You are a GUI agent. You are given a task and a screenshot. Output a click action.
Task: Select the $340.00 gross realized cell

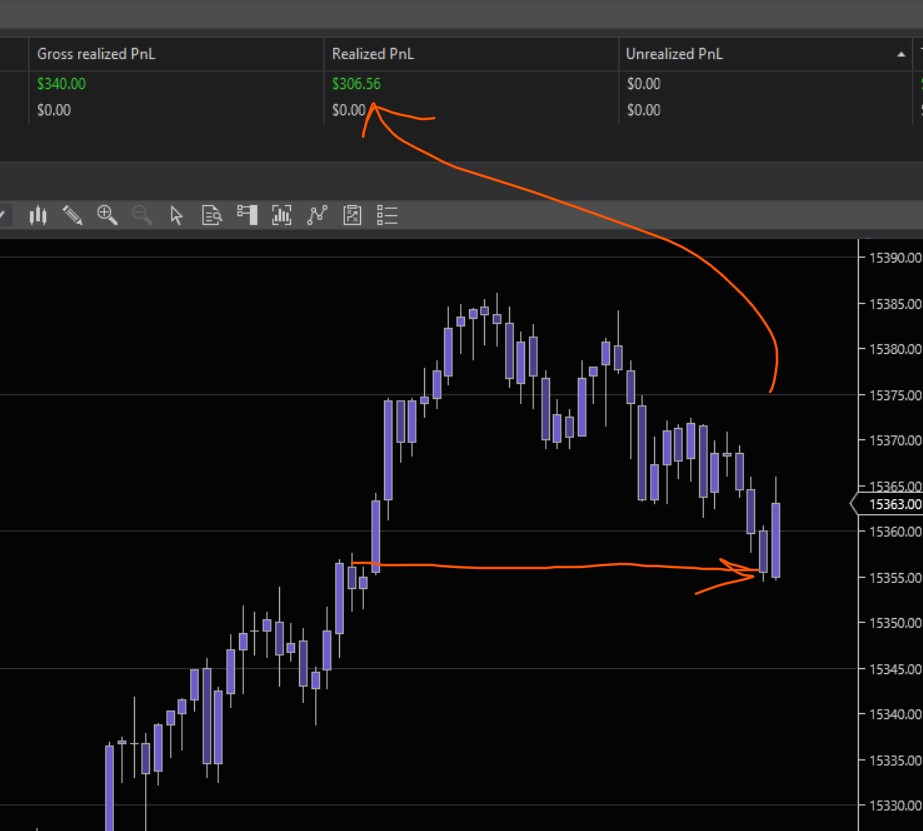tap(61, 84)
